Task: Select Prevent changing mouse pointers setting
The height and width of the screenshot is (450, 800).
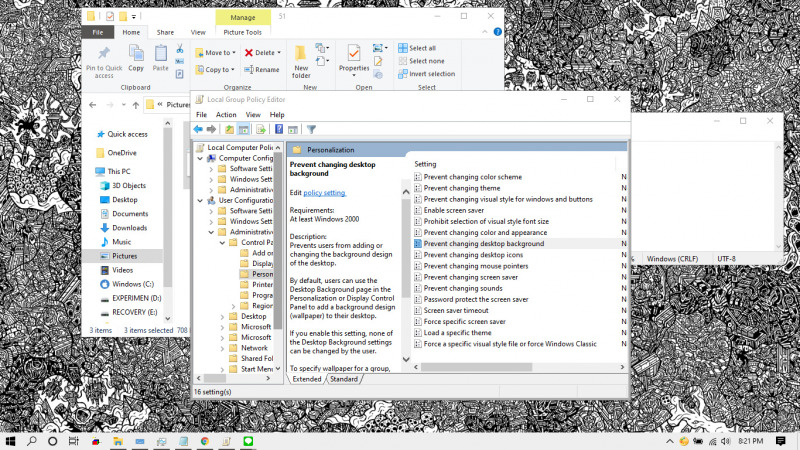Action: [x=476, y=266]
